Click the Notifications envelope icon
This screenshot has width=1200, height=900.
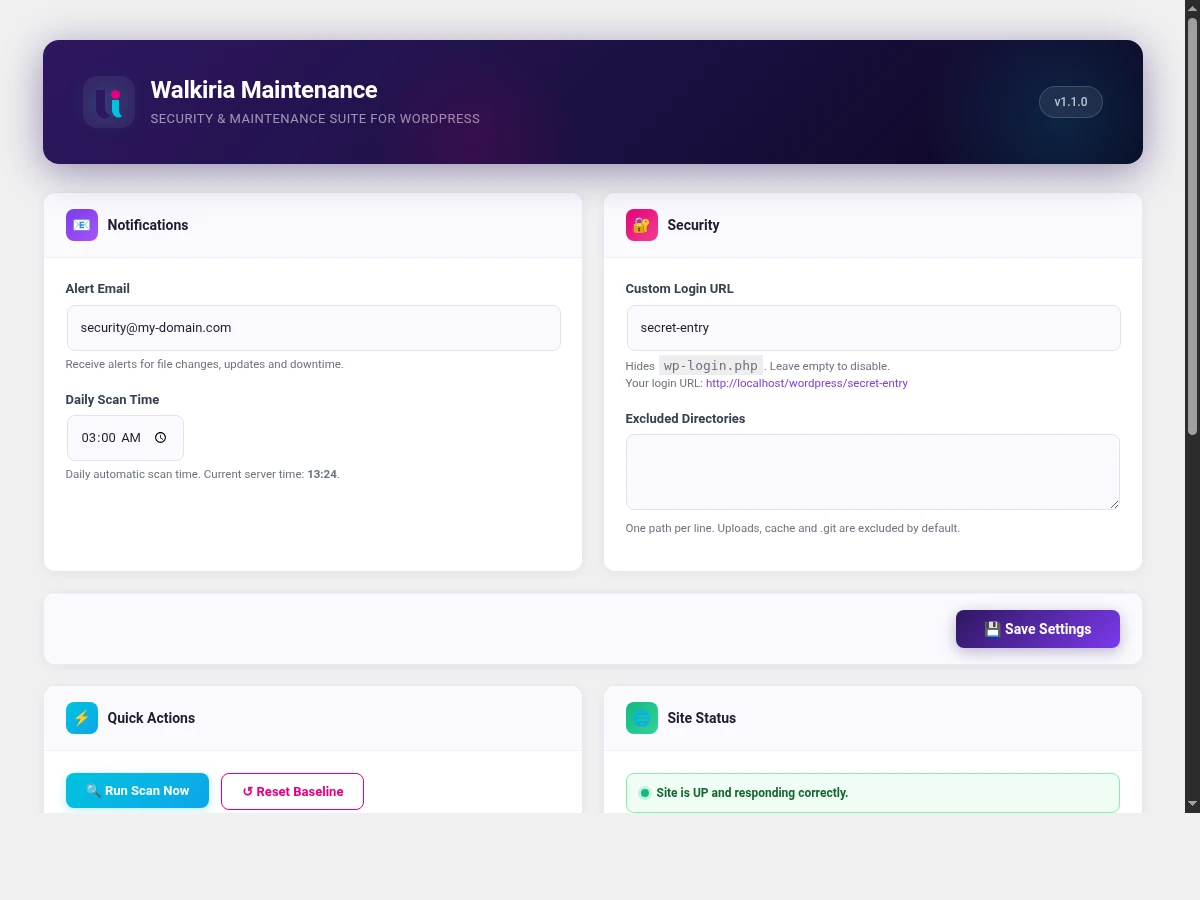click(82, 225)
